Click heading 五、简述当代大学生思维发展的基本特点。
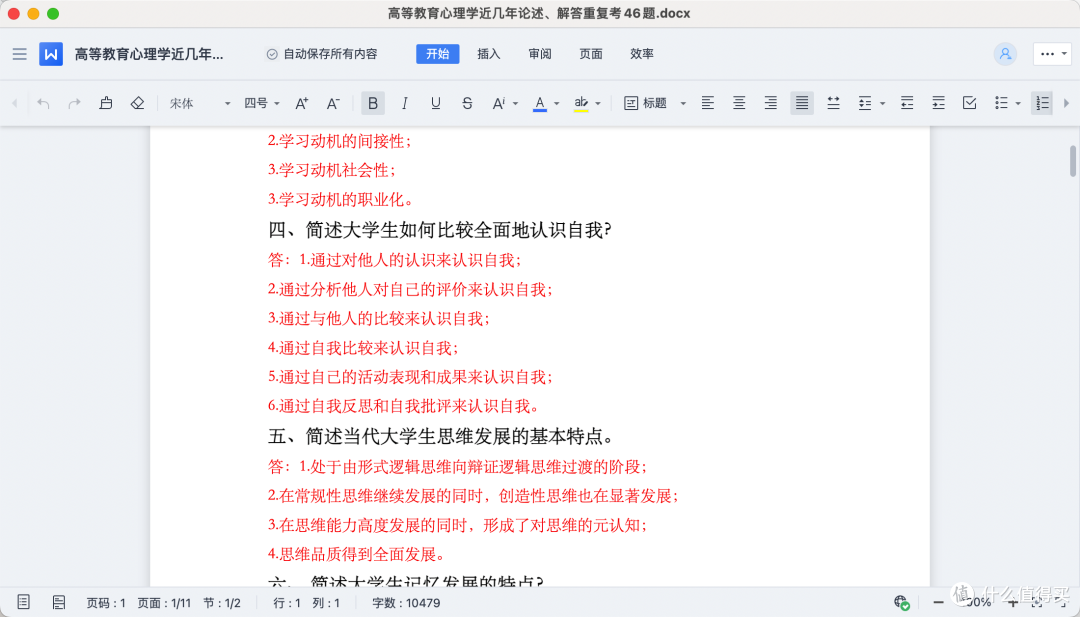Screen dimensions: 1080x617 point(441,437)
